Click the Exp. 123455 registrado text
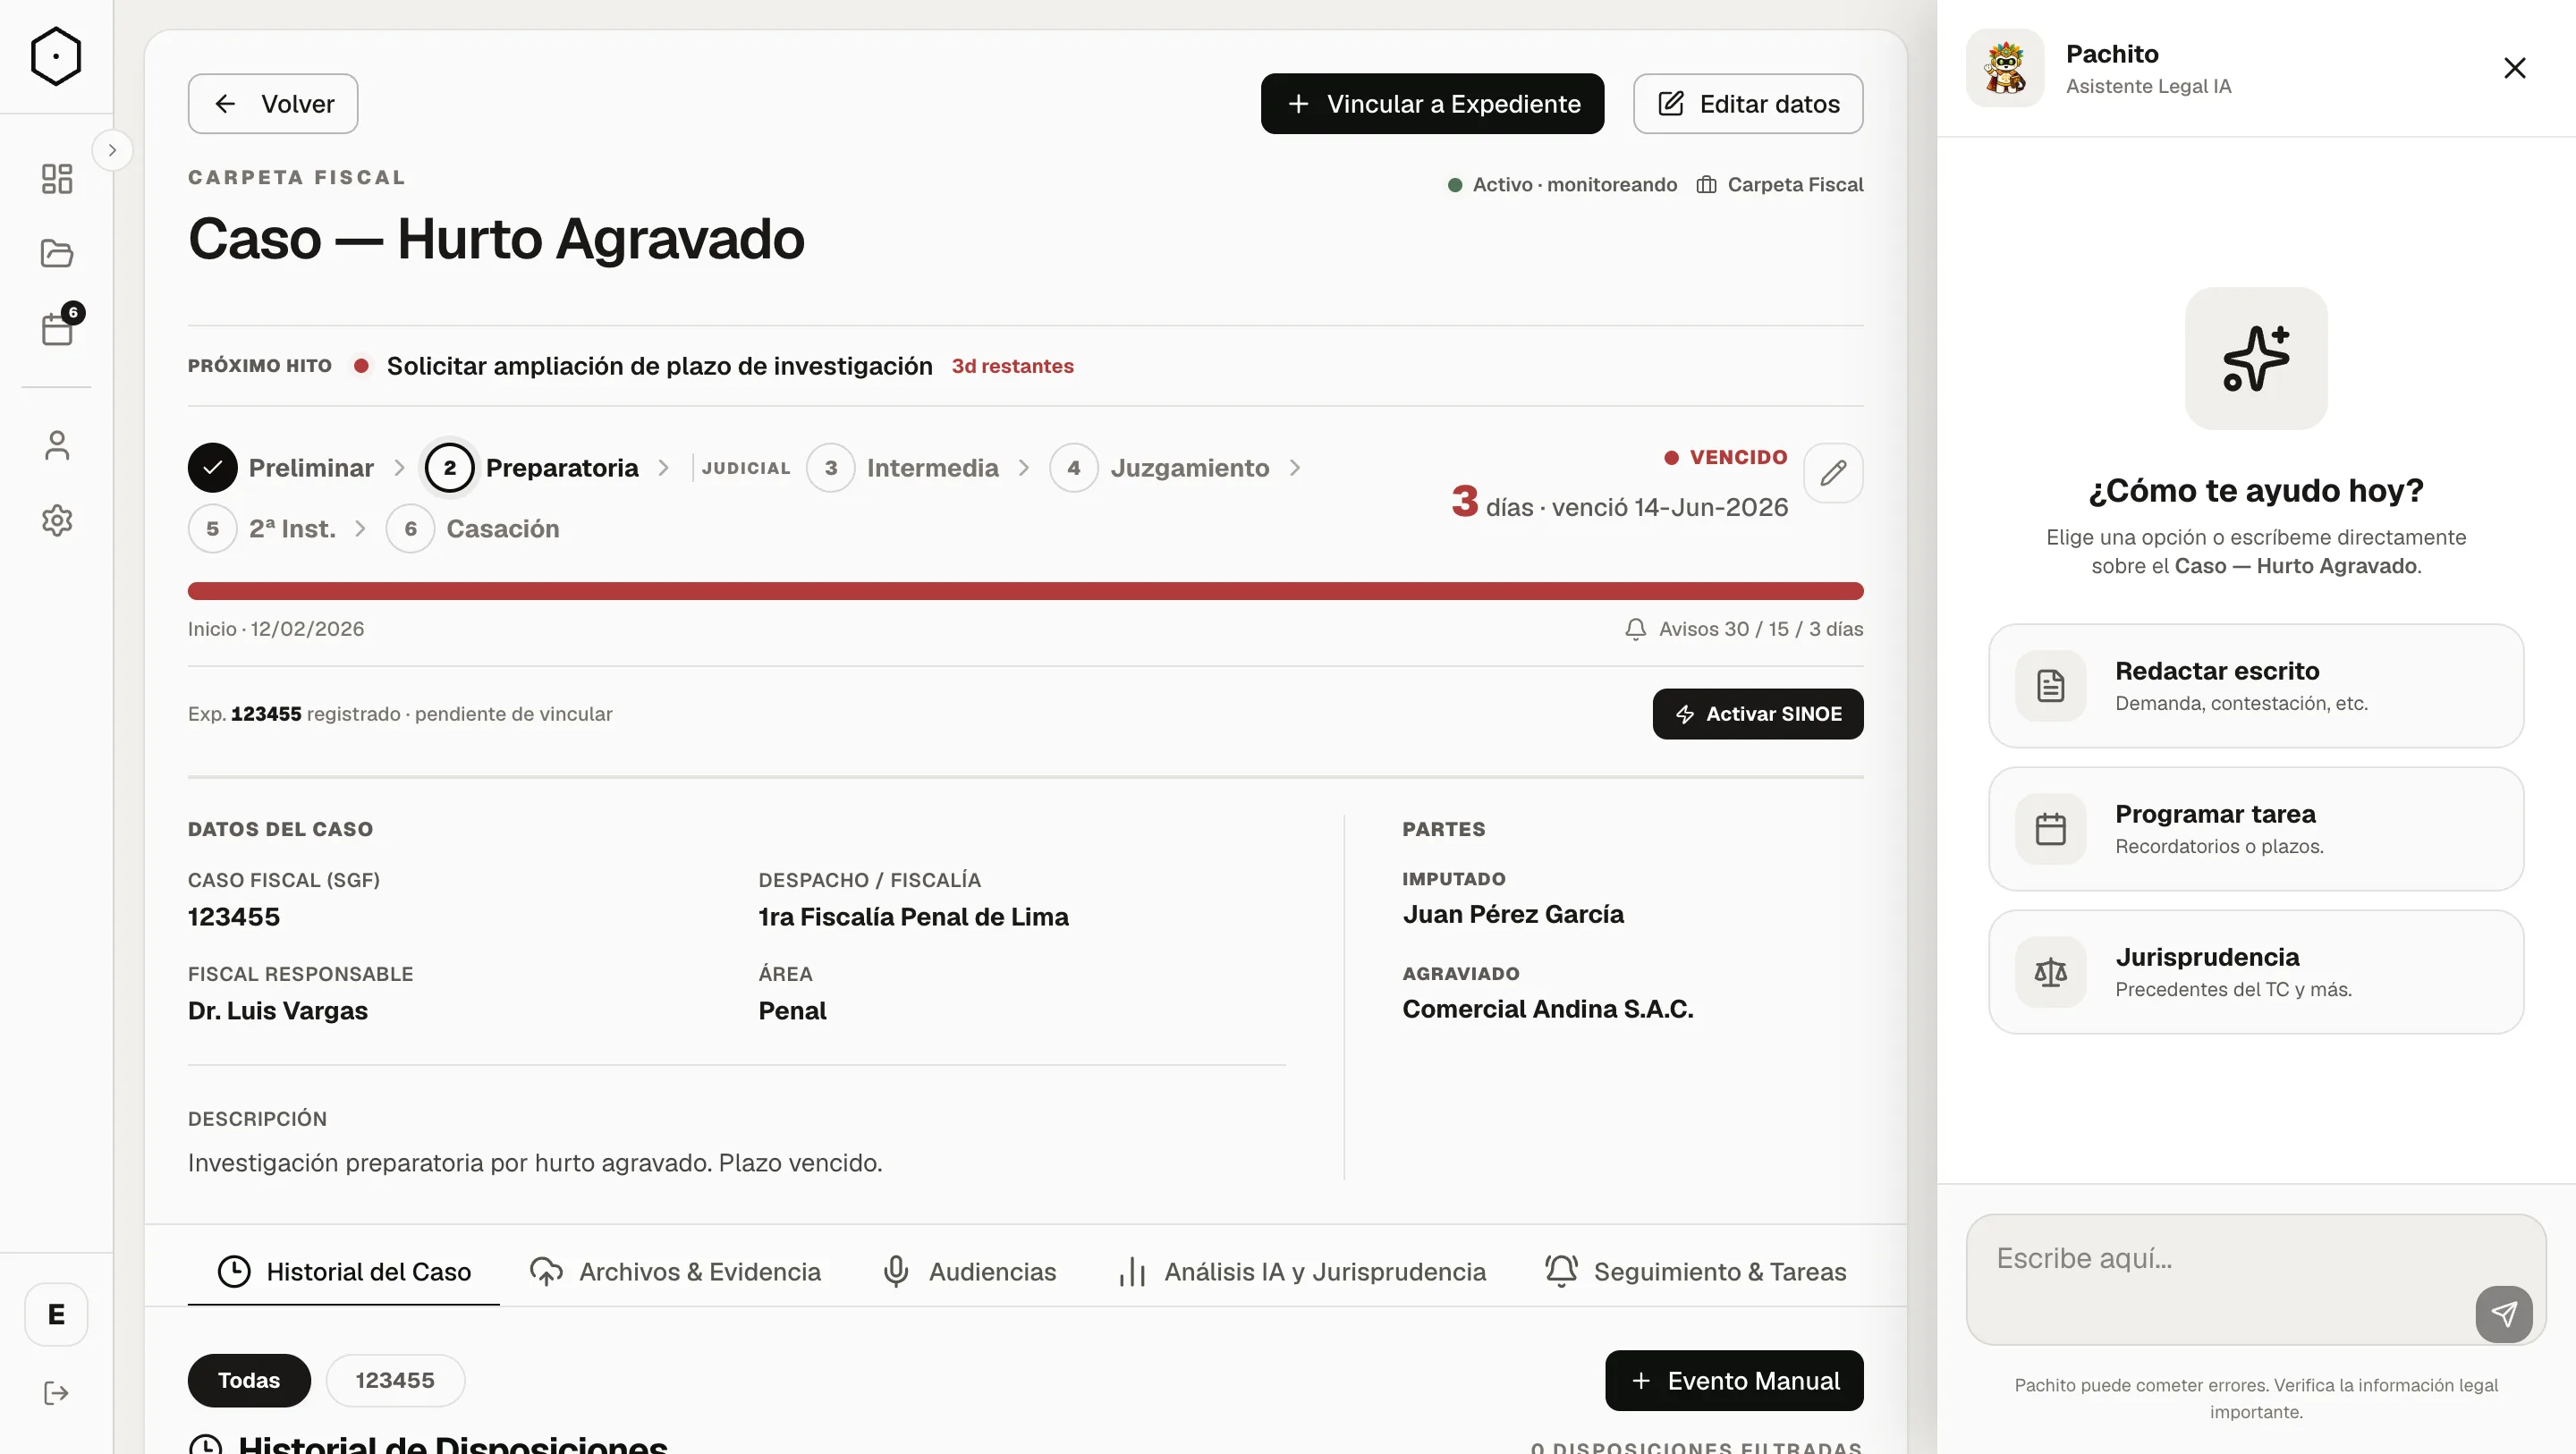The image size is (2576, 1454). click(x=400, y=714)
